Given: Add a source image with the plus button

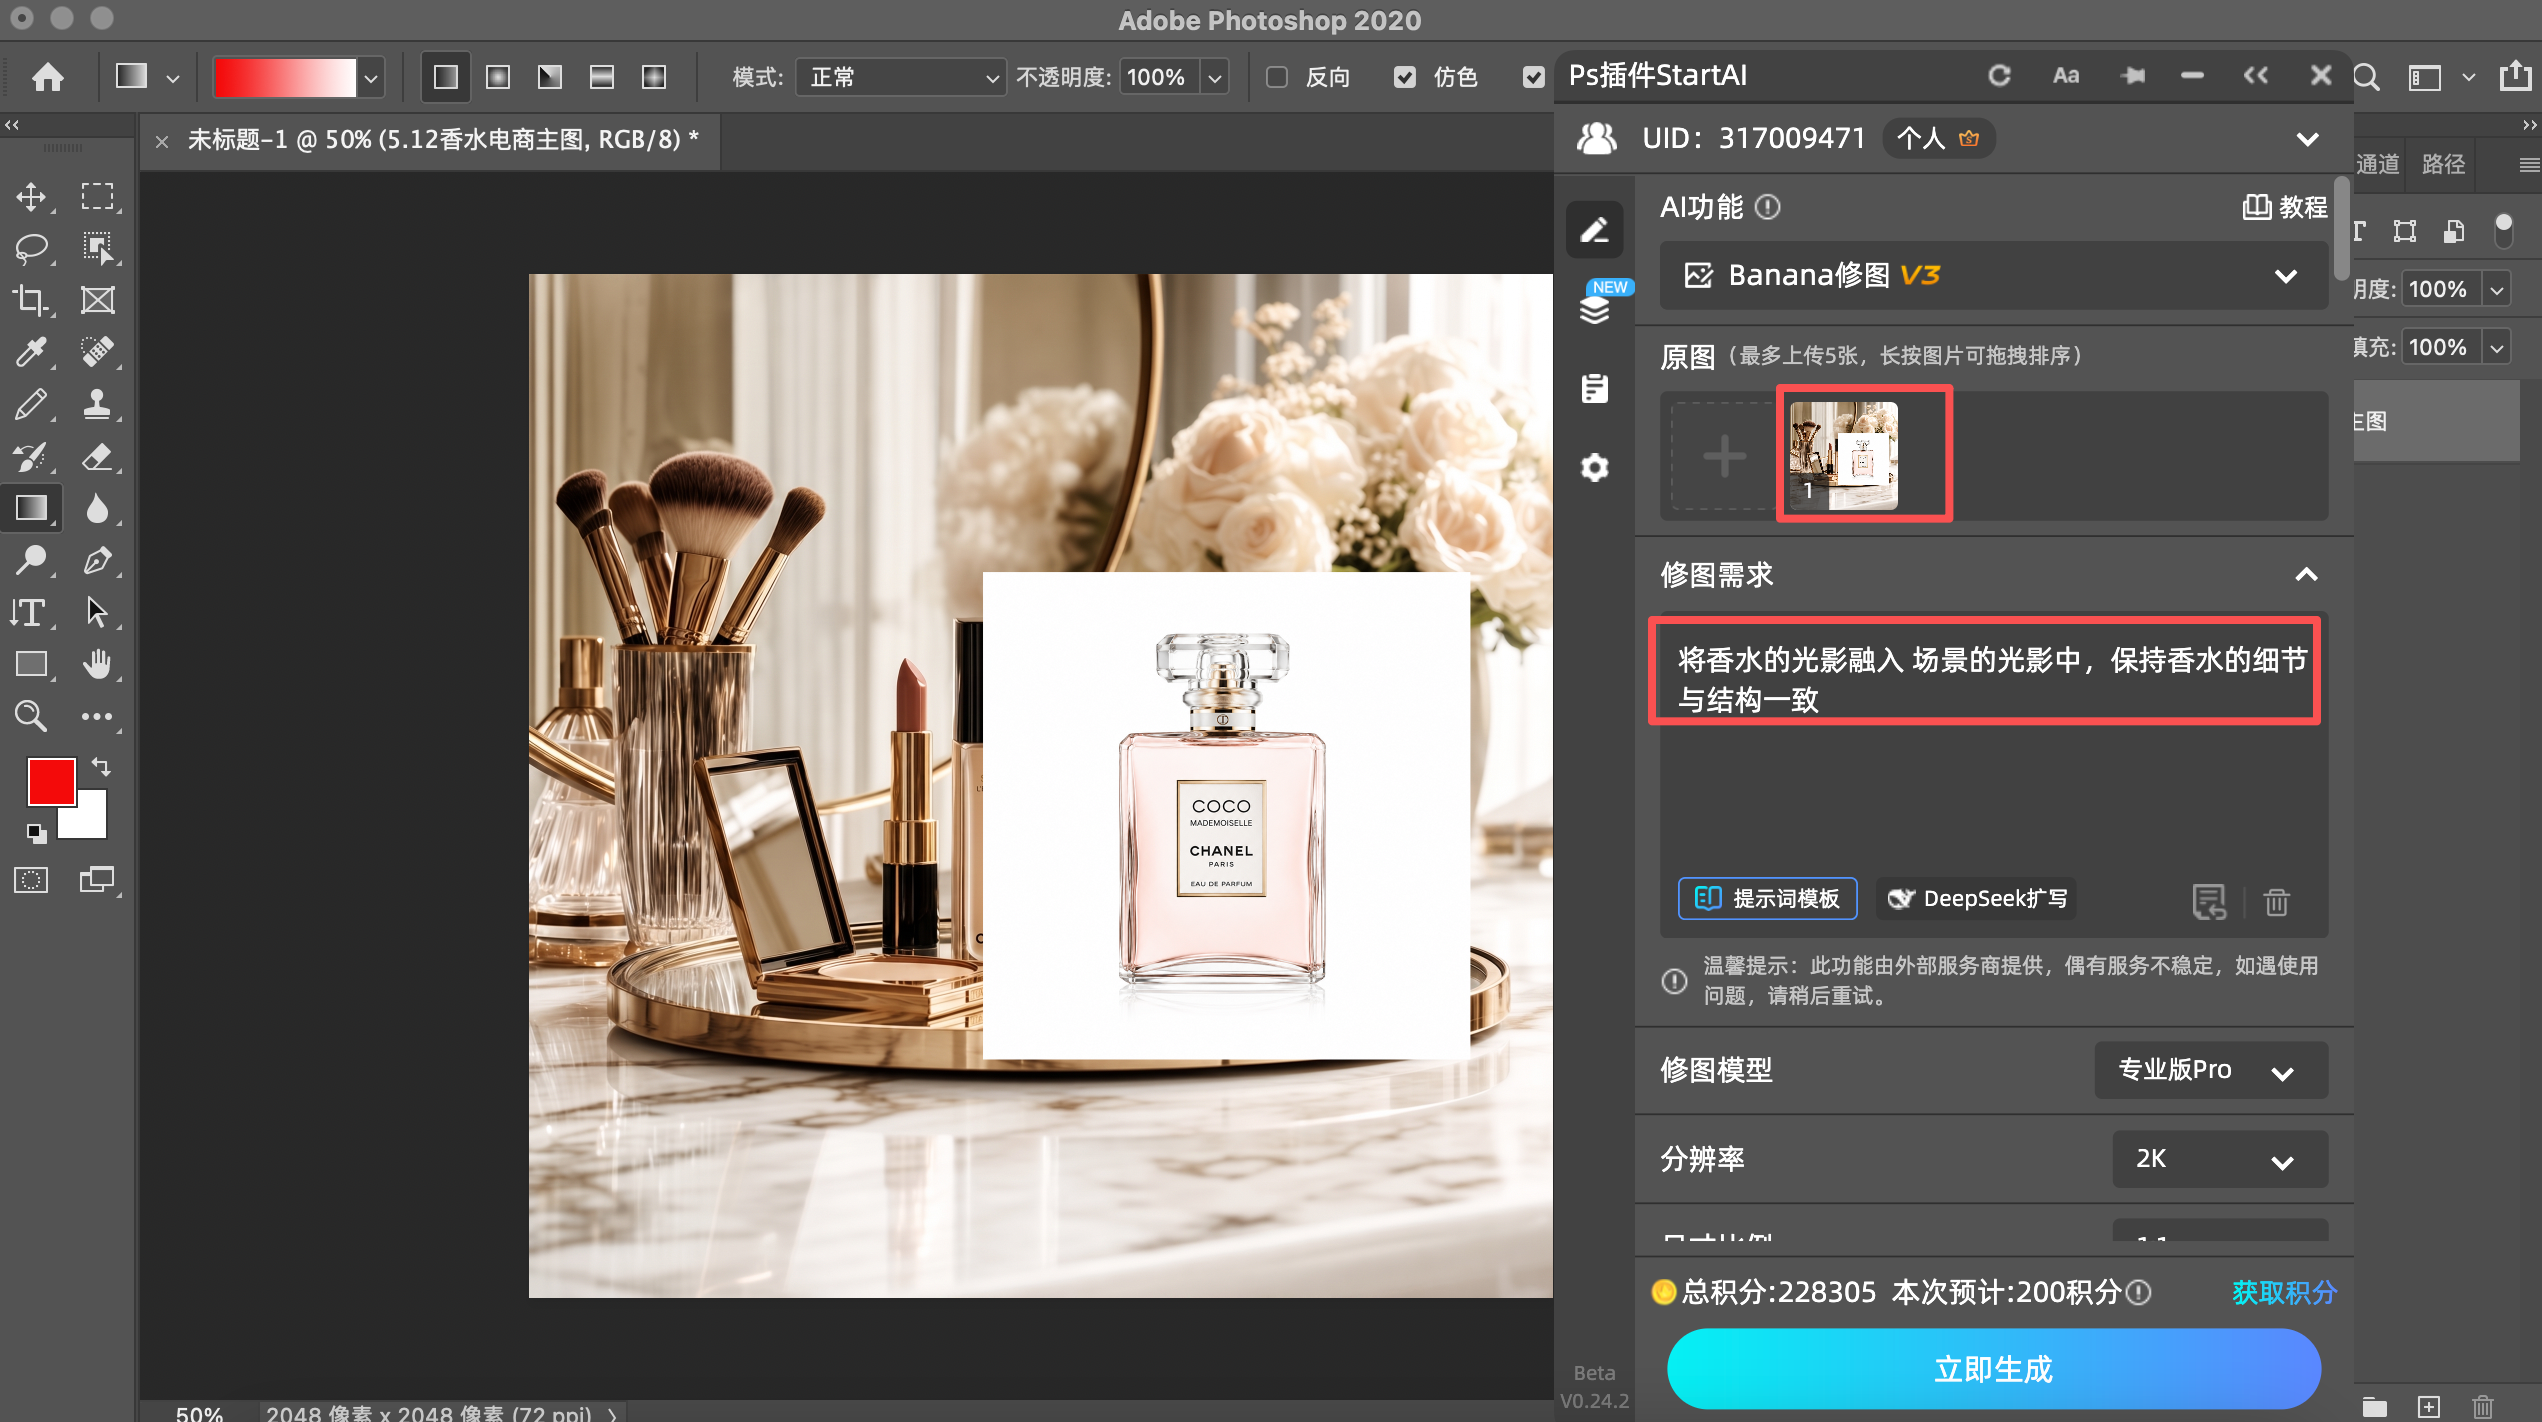Looking at the screenshot, I should point(1725,456).
